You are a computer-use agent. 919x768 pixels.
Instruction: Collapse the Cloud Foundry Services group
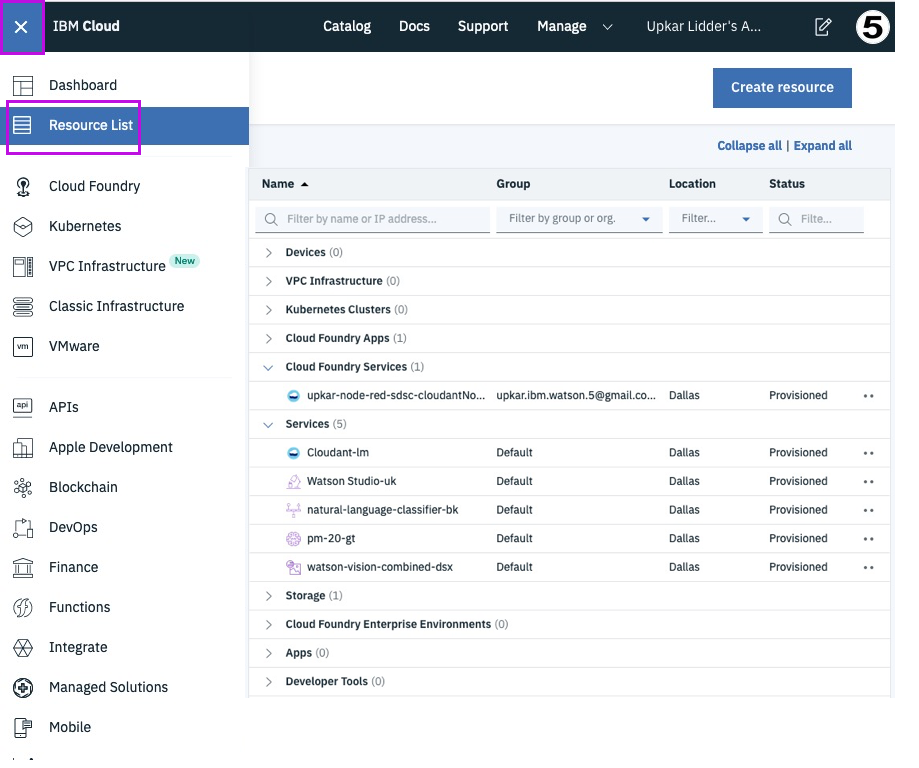point(268,368)
